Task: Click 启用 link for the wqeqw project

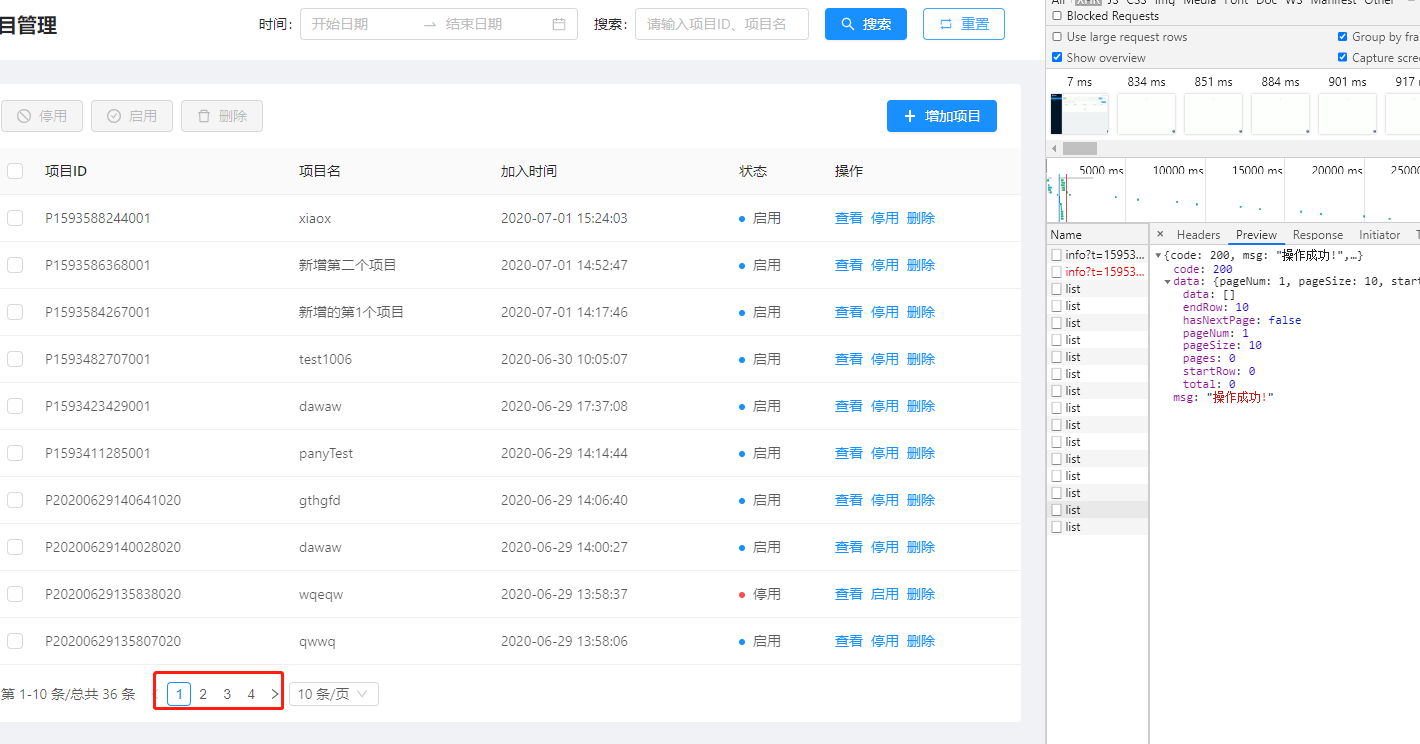Action: click(884, 593)
